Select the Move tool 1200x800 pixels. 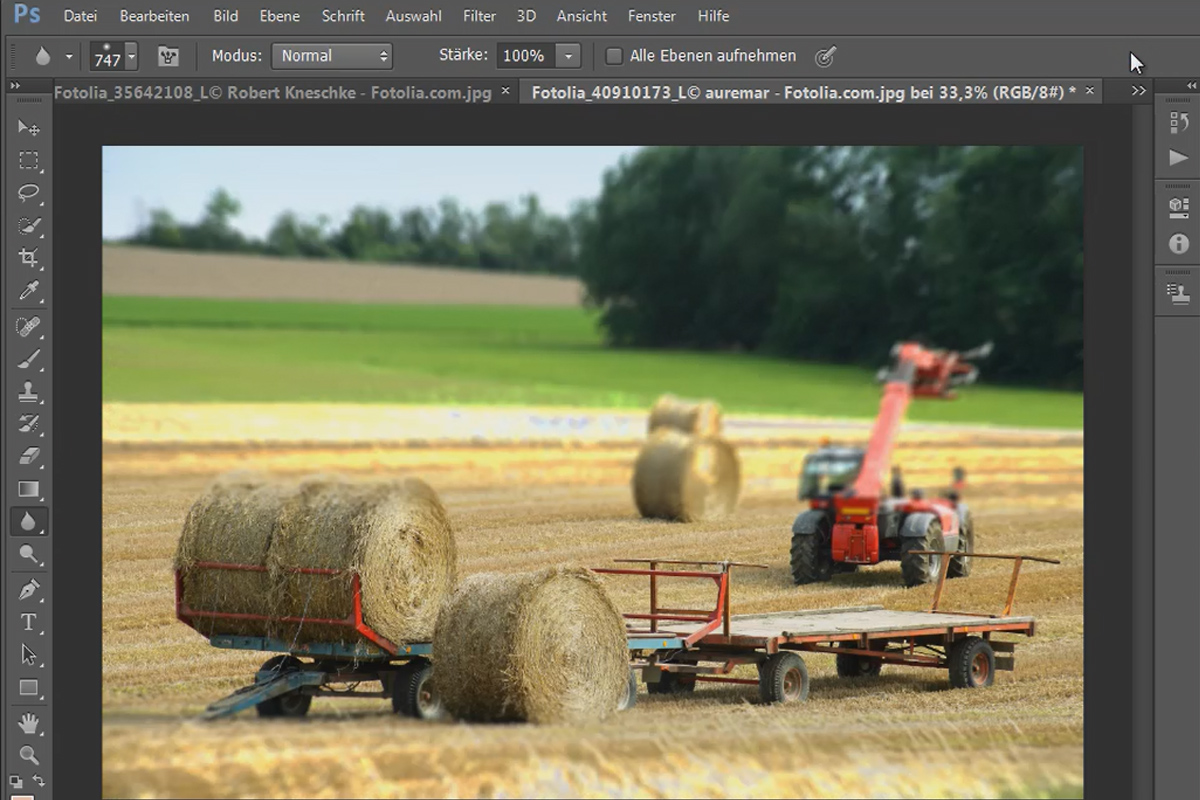(x=29, y=128)
